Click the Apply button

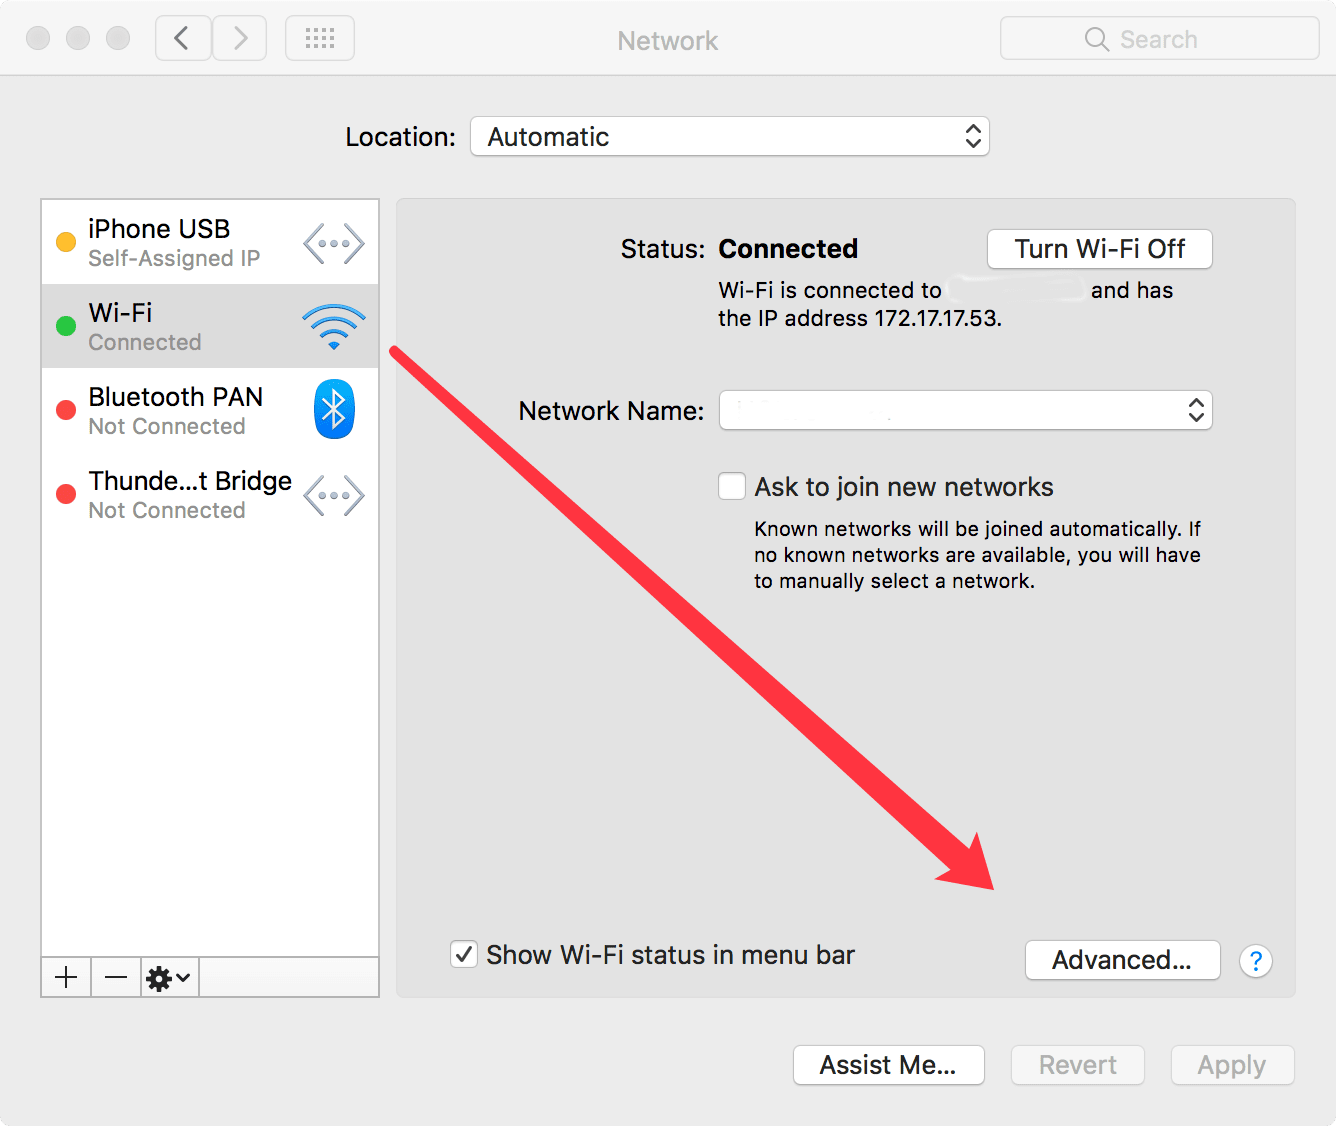tap(1233, 1065)
